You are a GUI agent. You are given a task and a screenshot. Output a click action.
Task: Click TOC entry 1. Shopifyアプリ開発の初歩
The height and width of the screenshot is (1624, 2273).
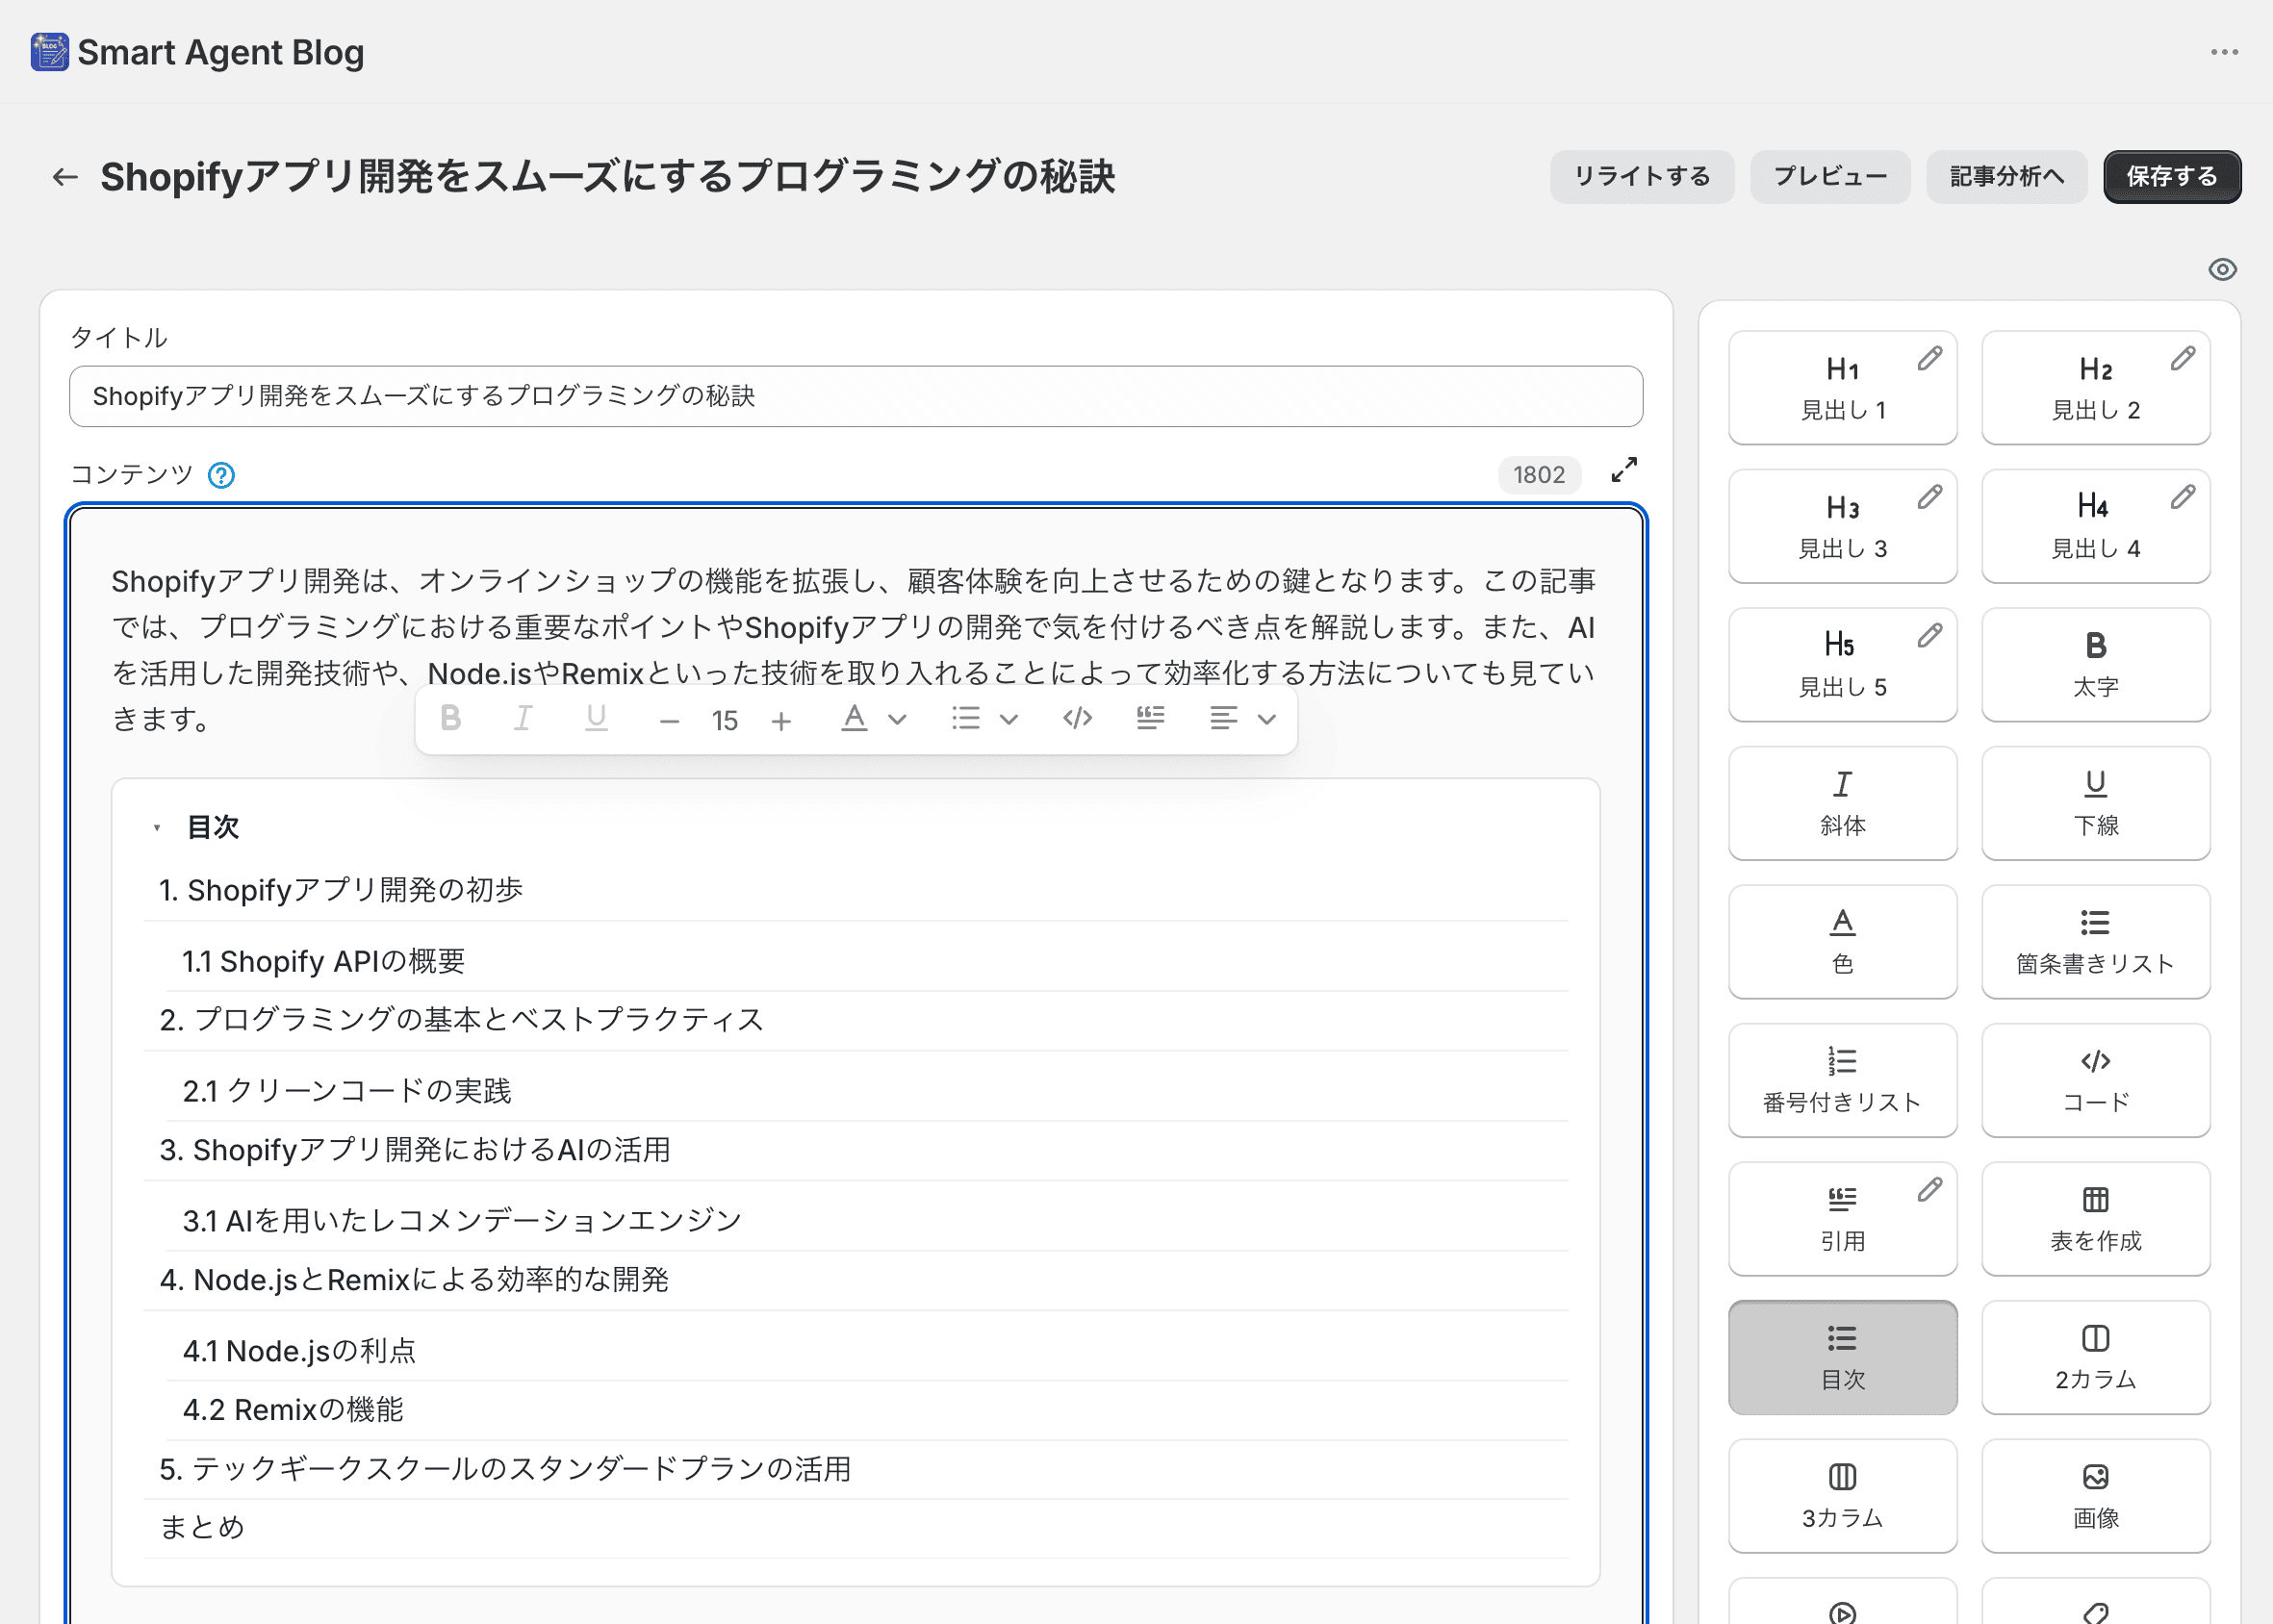341,890
